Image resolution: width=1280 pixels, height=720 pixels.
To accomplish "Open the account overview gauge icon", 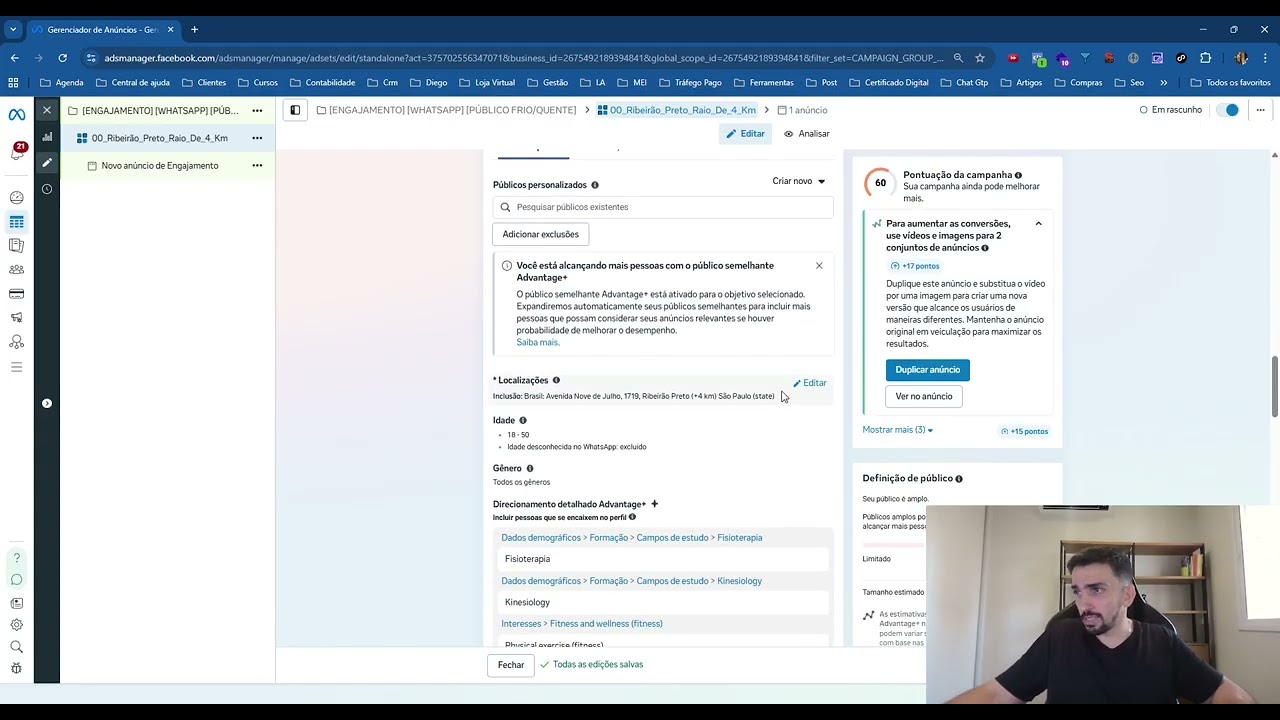I will tap(17, 198).
